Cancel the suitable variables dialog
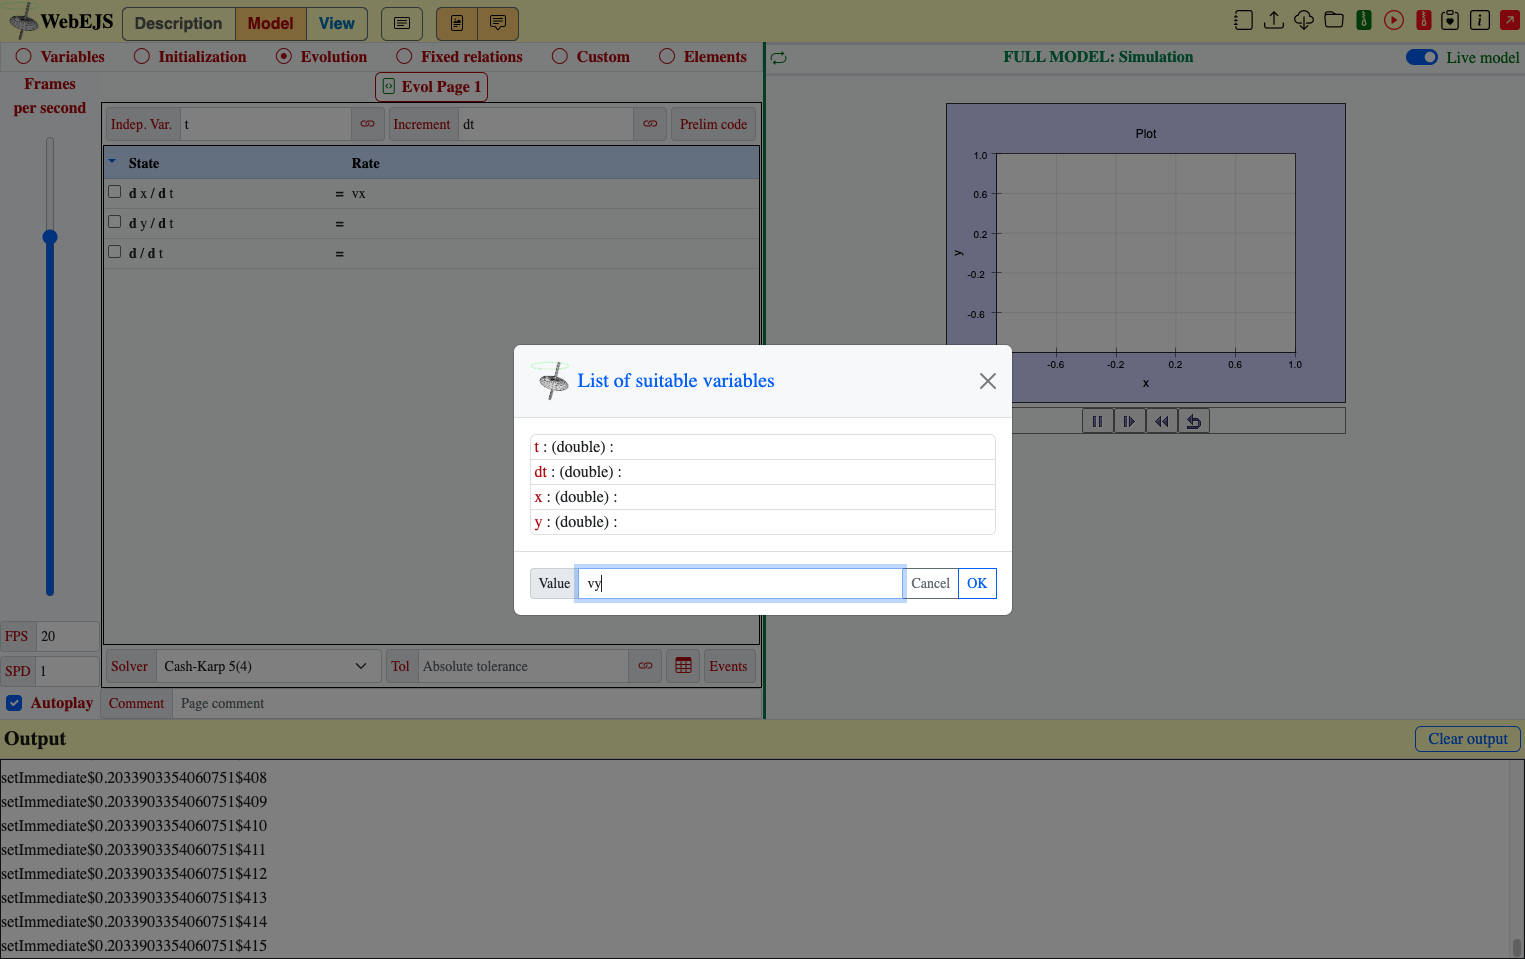This screenshot has height=959, width=1525. tap(930, 583)
